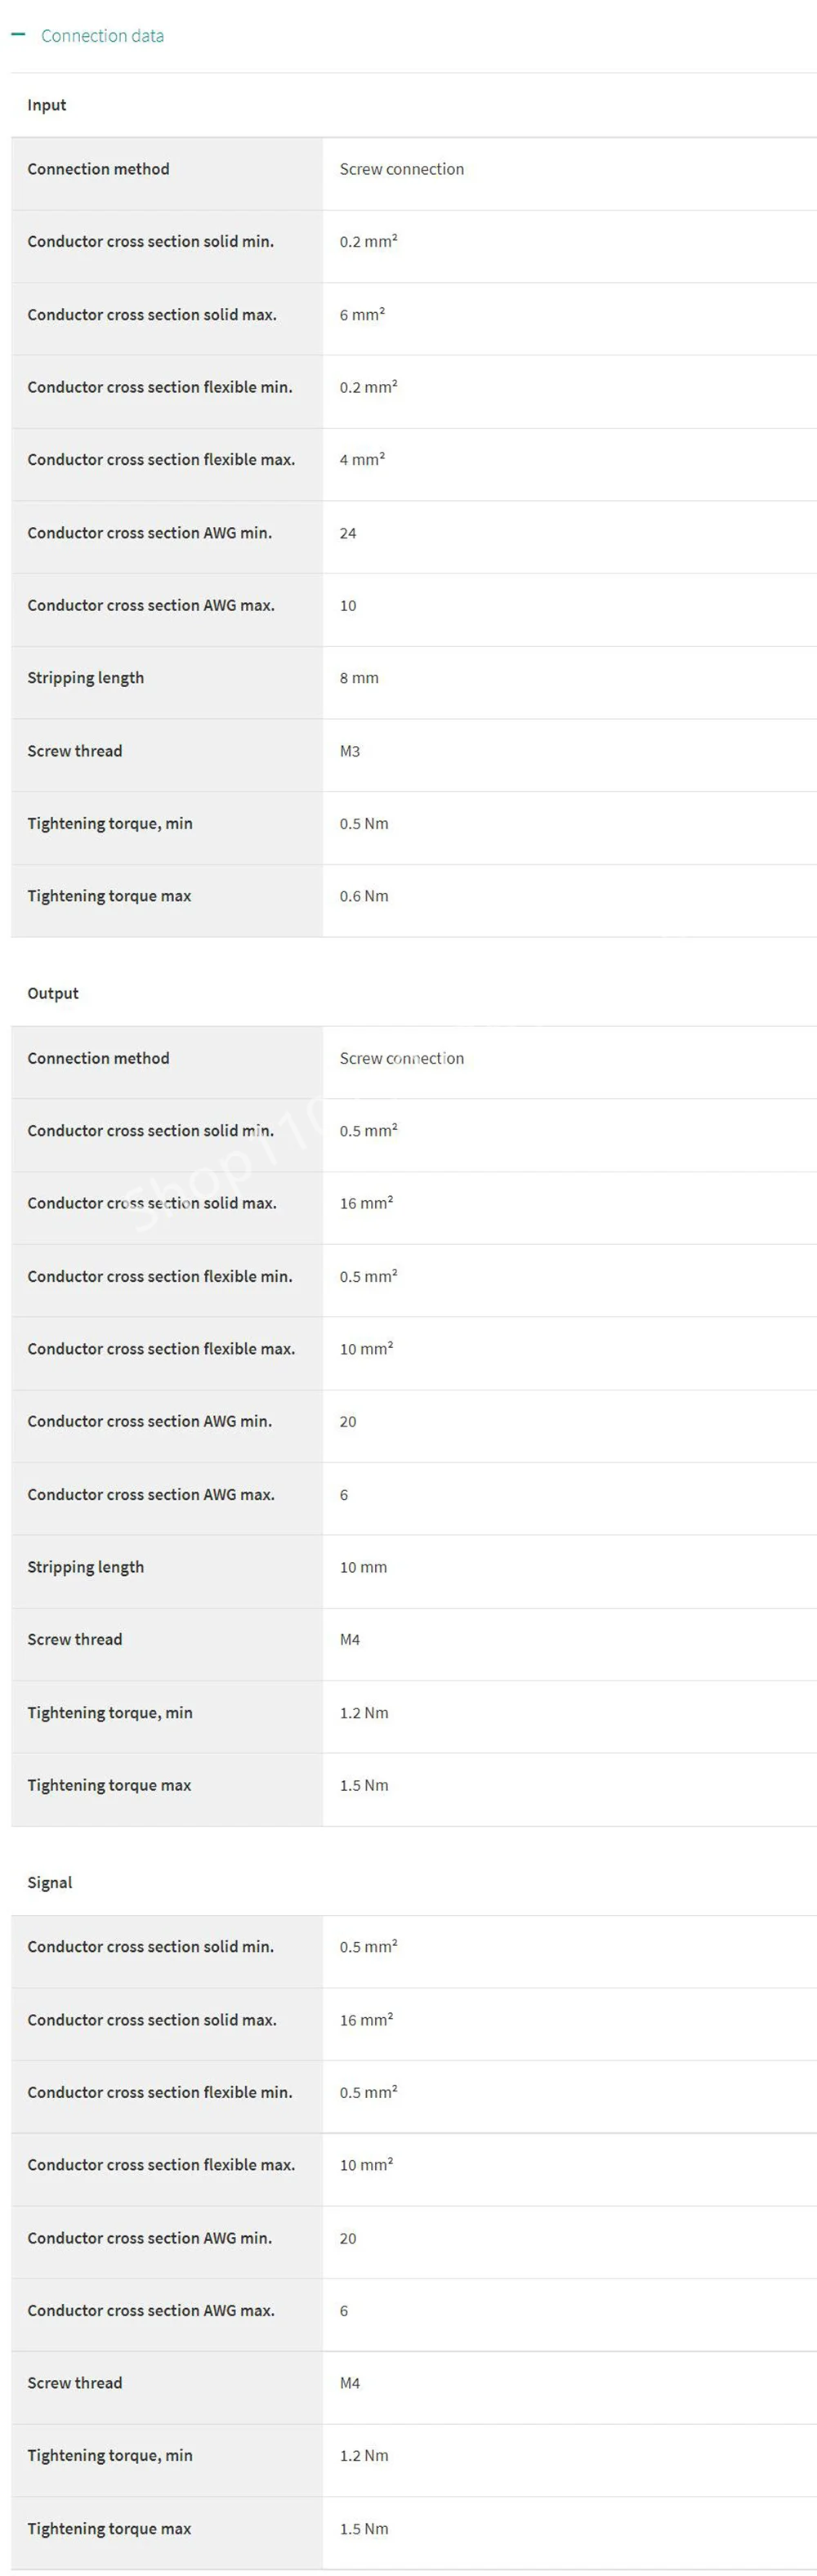Click the 4 mm² flexible max. value
This screenshot has height=2576, width=817.
tap(362, 460)
